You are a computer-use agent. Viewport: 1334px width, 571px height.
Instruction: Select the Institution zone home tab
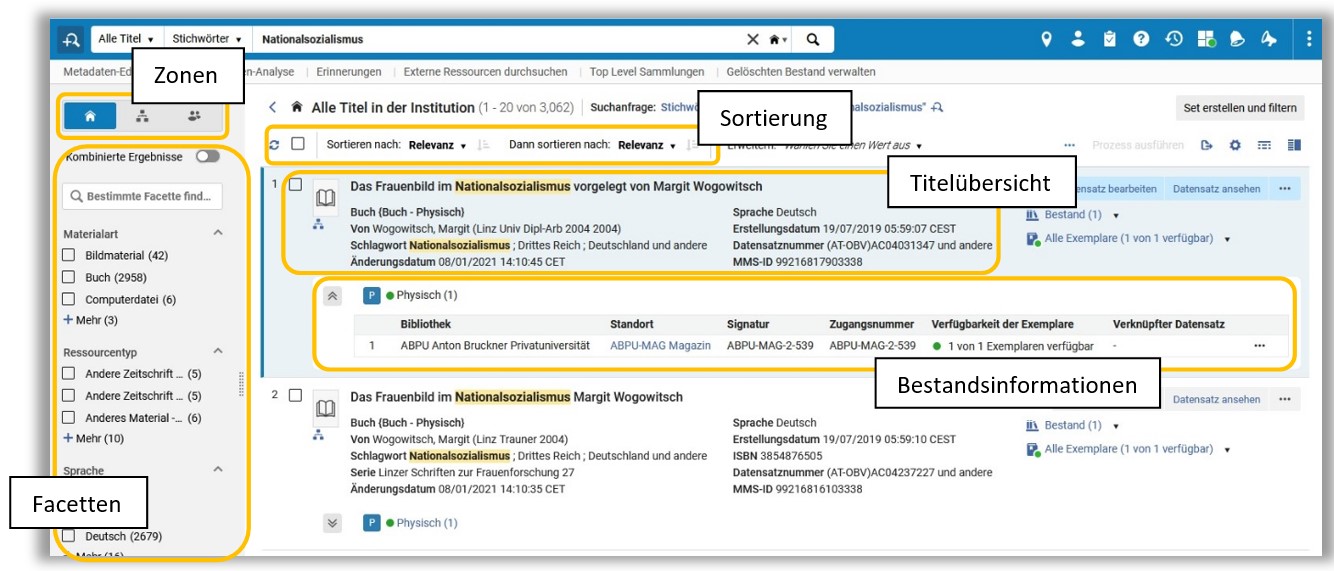click(x=90, y=116)
